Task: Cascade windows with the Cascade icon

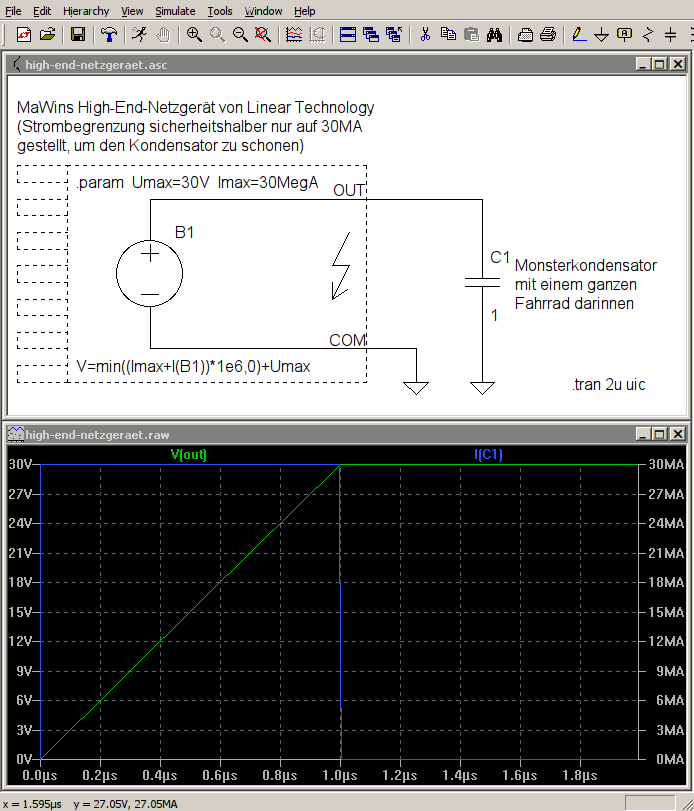Action: tap(371, 35)
